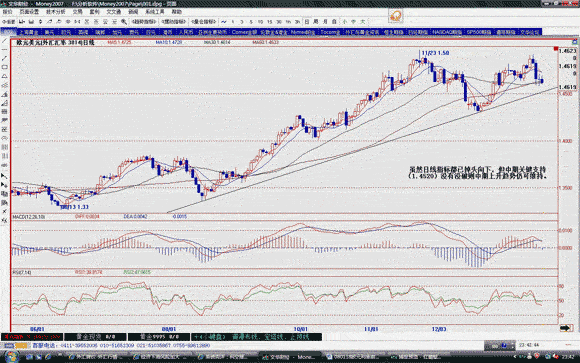Open the third indicator dropdown in the toolbar
Image resolution: width=580 pixels, height=363 pixels.
pyautogui.click(x=203, y=22)
